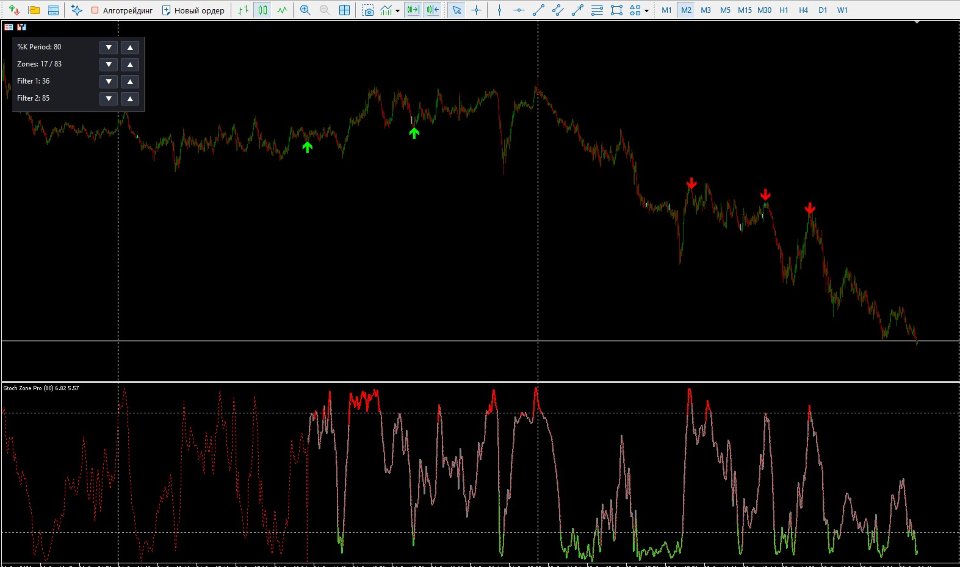960x567 pixels.
Task: Click the first small chart corner icon
Action: pos(9,27)
